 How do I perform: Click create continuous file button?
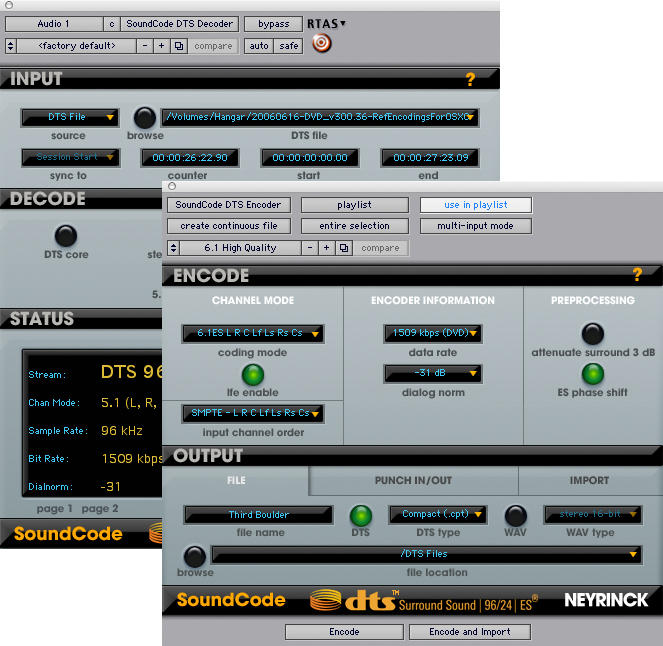(x=229, y=226)
